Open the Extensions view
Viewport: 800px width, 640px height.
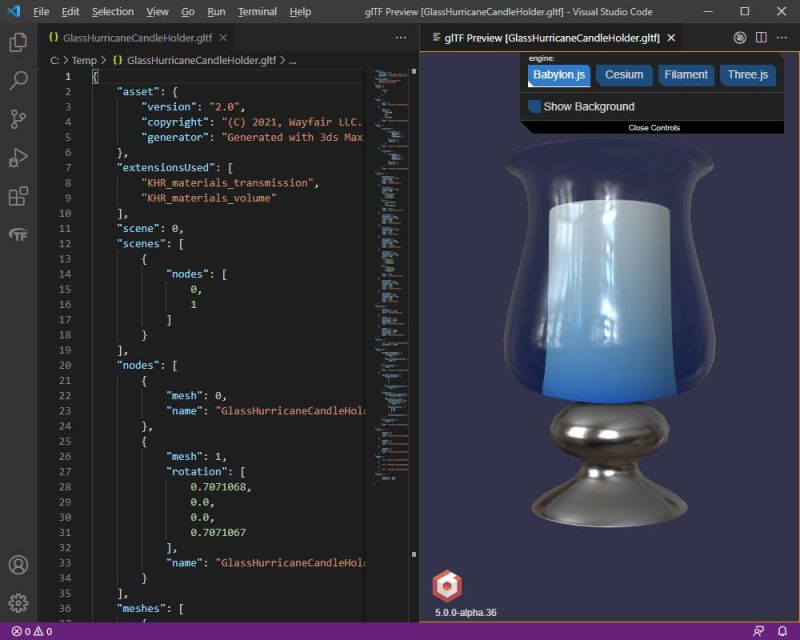(x=18, y=196)
